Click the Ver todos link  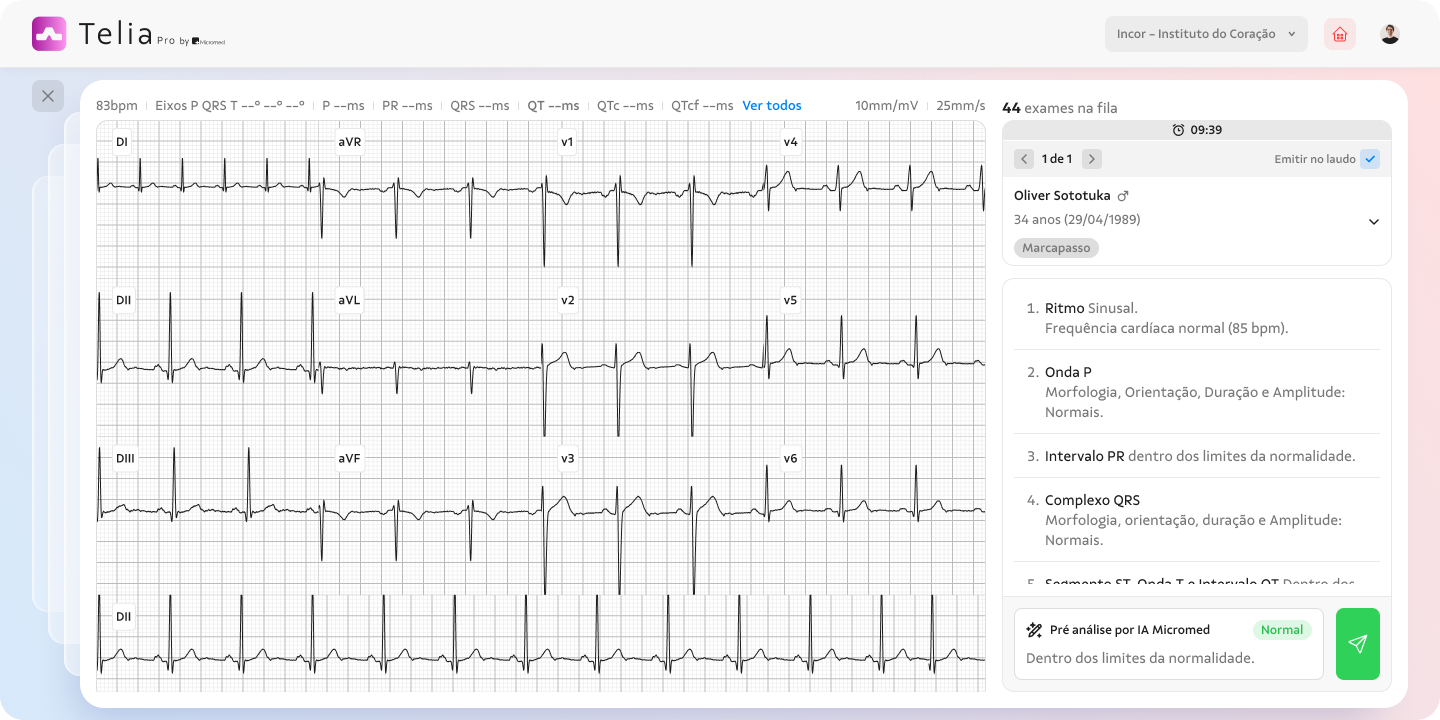(x=771, y=106)
